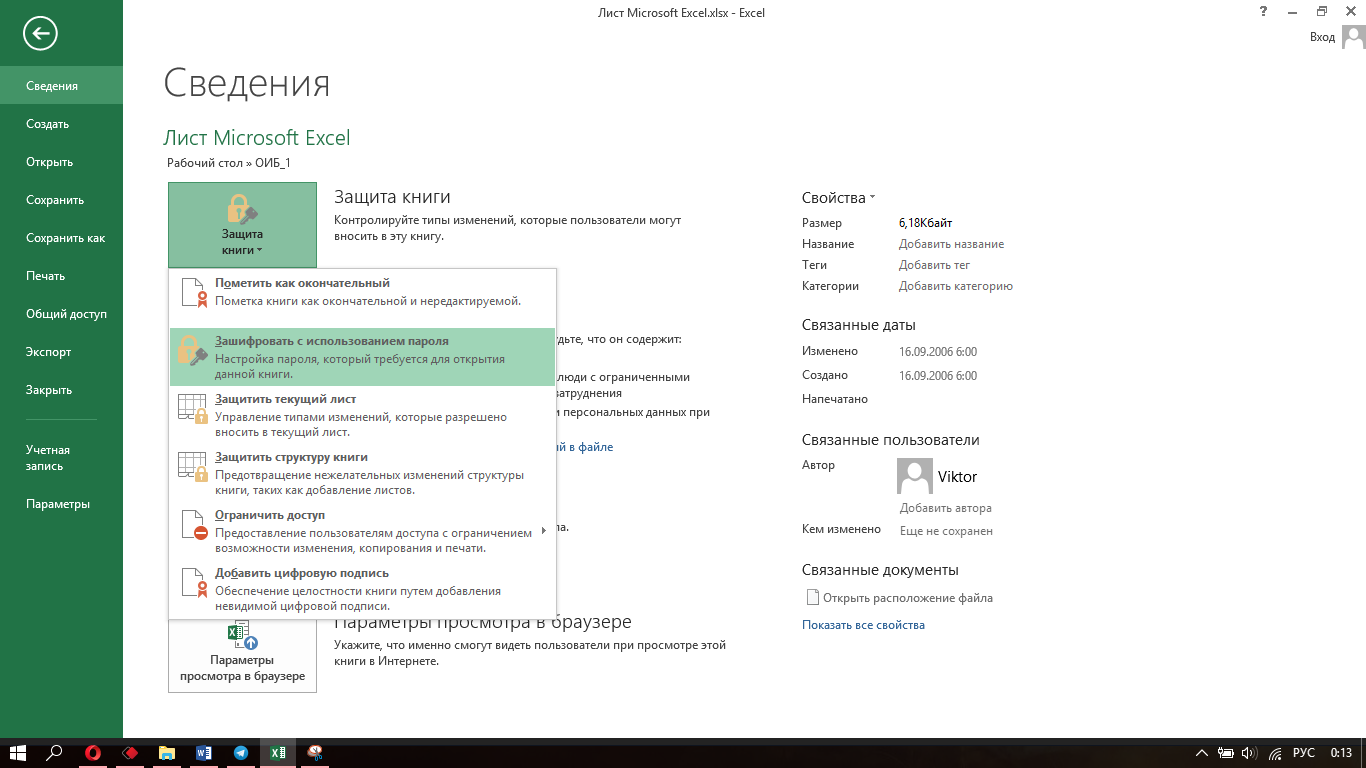
Task: Go to Экспорт in the sidebar
Action: click(61, 352)
